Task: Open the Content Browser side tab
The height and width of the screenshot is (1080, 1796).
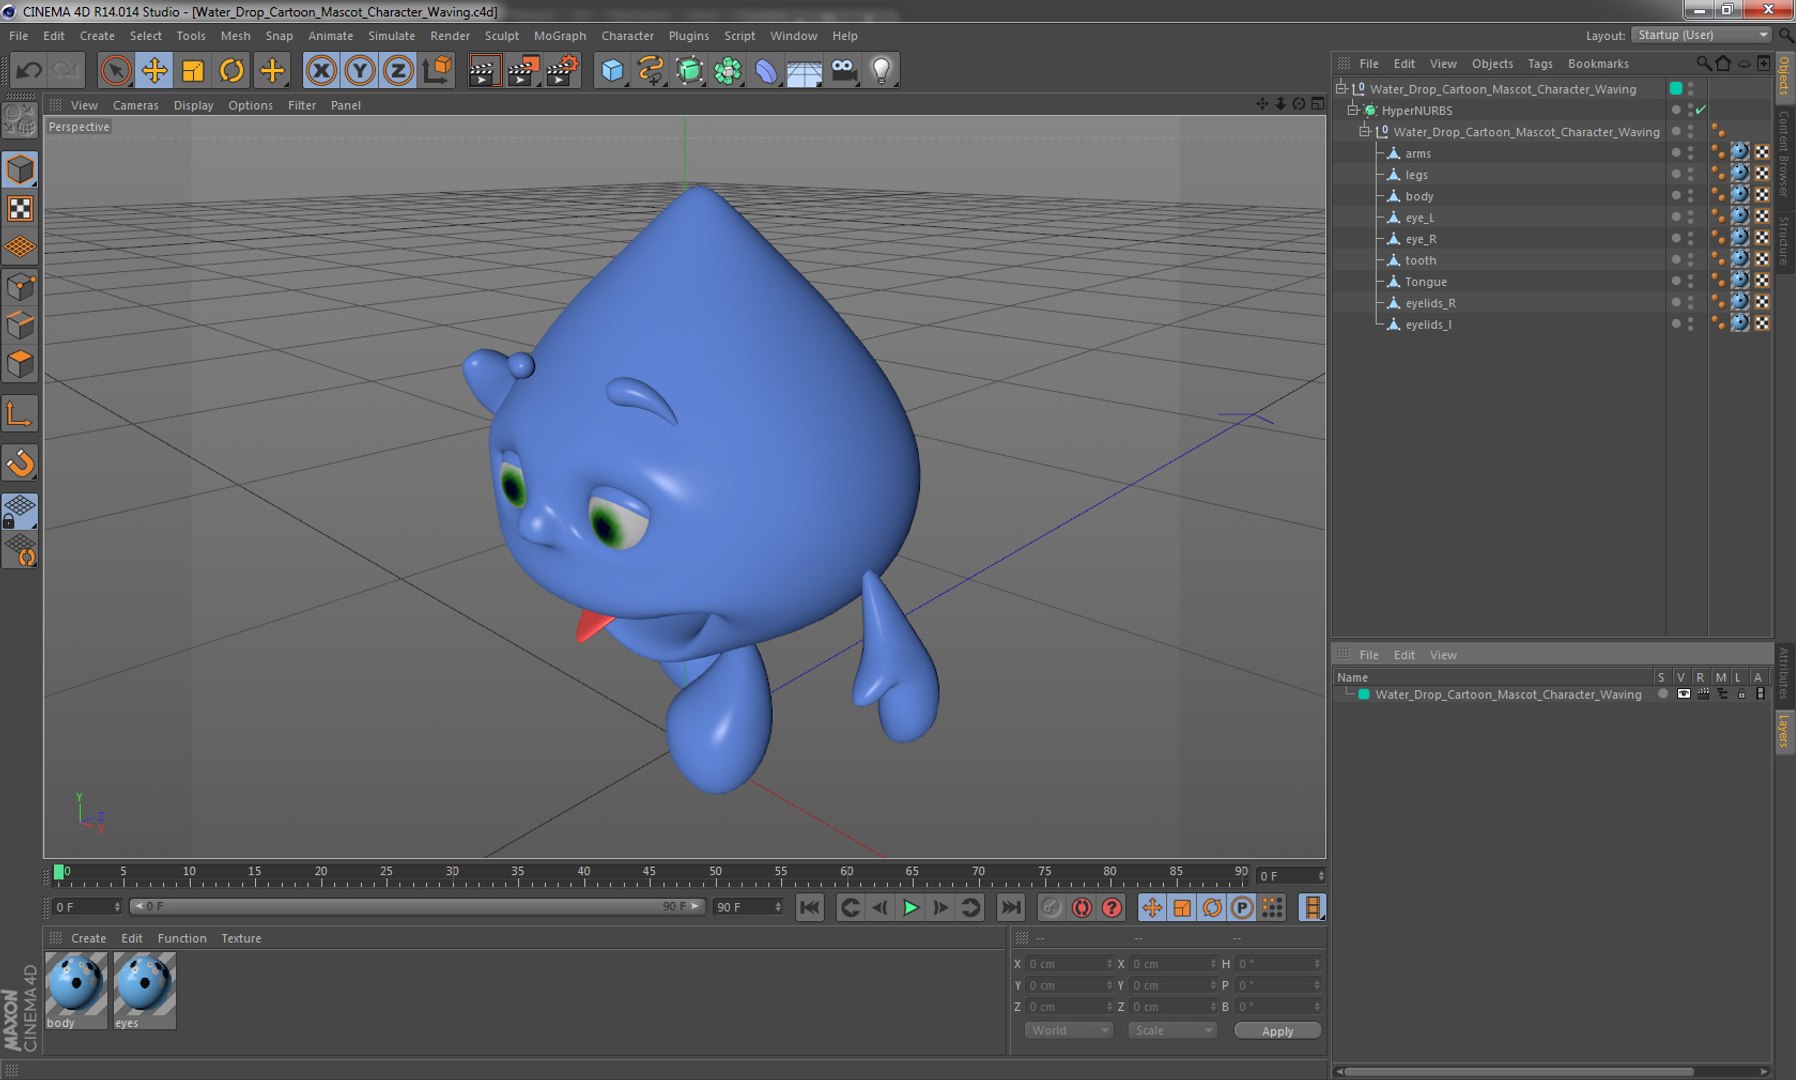Action: coord(1784,153)
